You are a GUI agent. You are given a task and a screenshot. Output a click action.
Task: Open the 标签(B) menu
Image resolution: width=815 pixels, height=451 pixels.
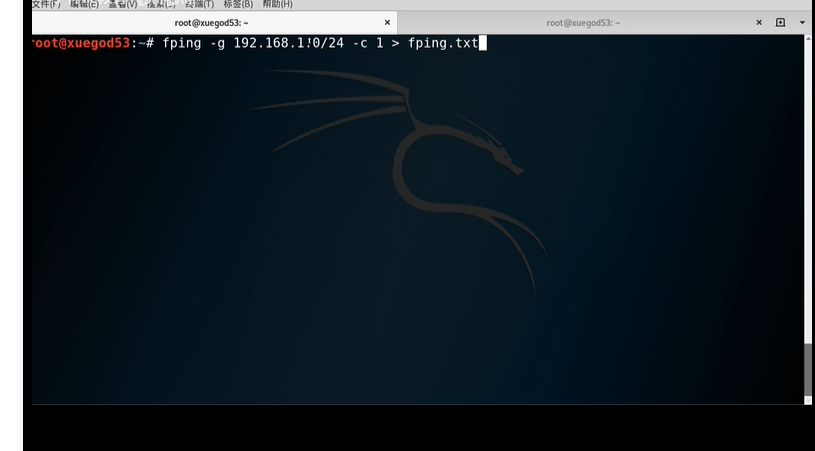[x=238, y=4]
